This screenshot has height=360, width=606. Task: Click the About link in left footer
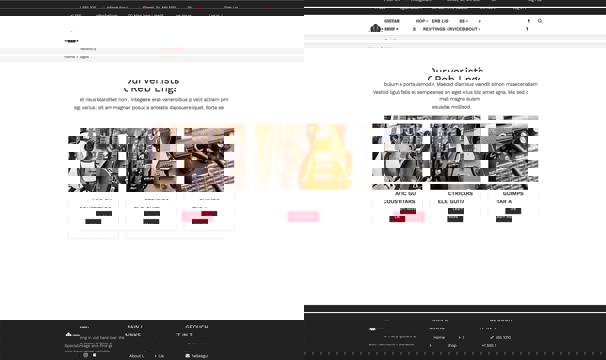(136, 356)
